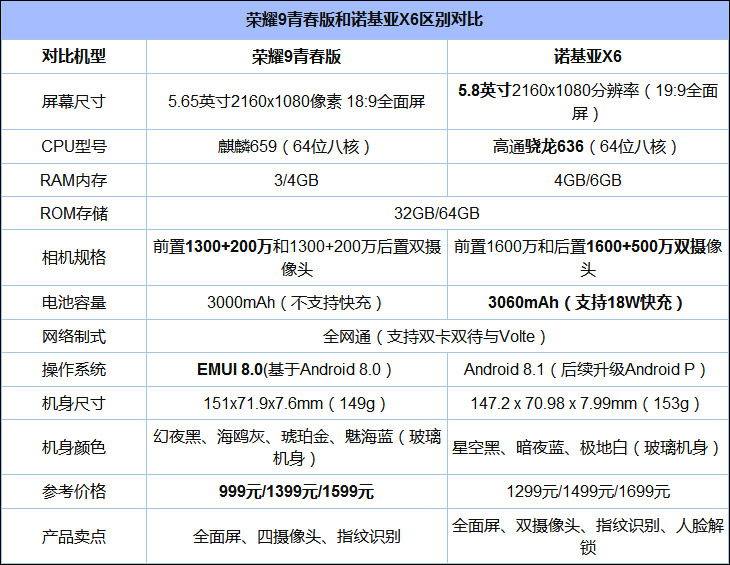Select the 参考价格 row label
Viewport: 730px width, 565px height.
(x=74, y=491)
